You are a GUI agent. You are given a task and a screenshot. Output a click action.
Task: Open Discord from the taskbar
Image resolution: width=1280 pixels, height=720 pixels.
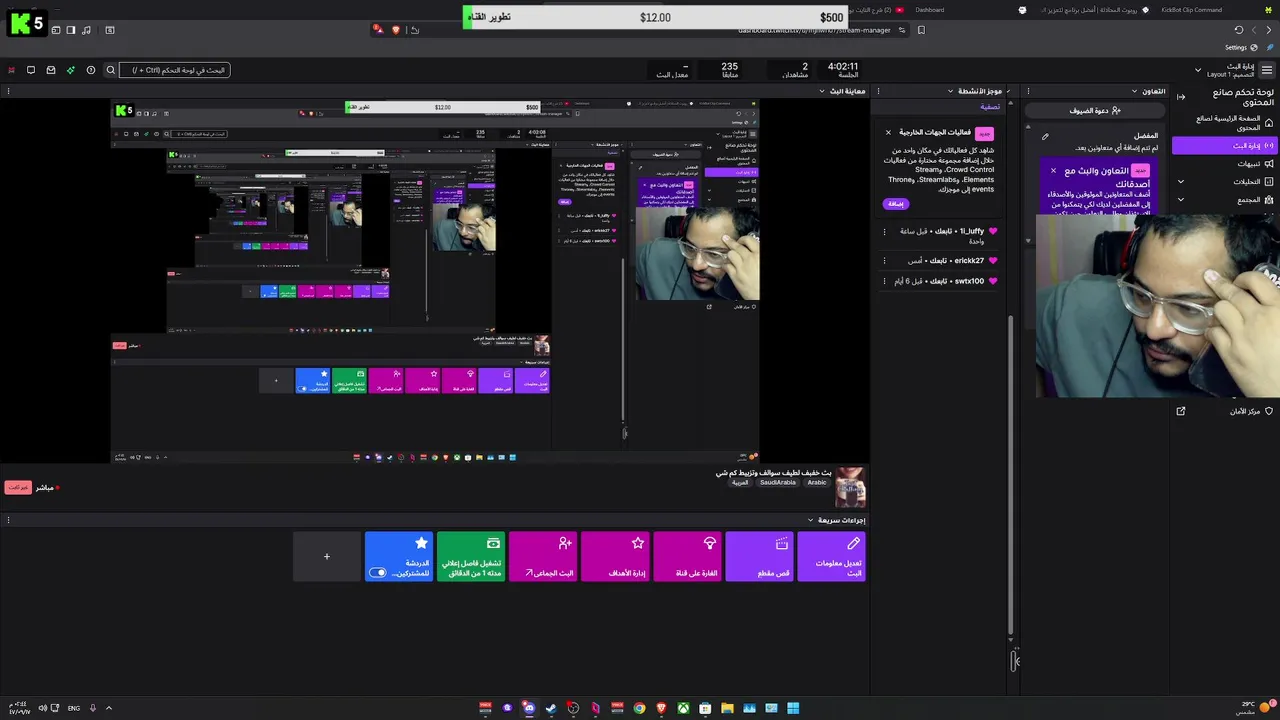(529, 708)
